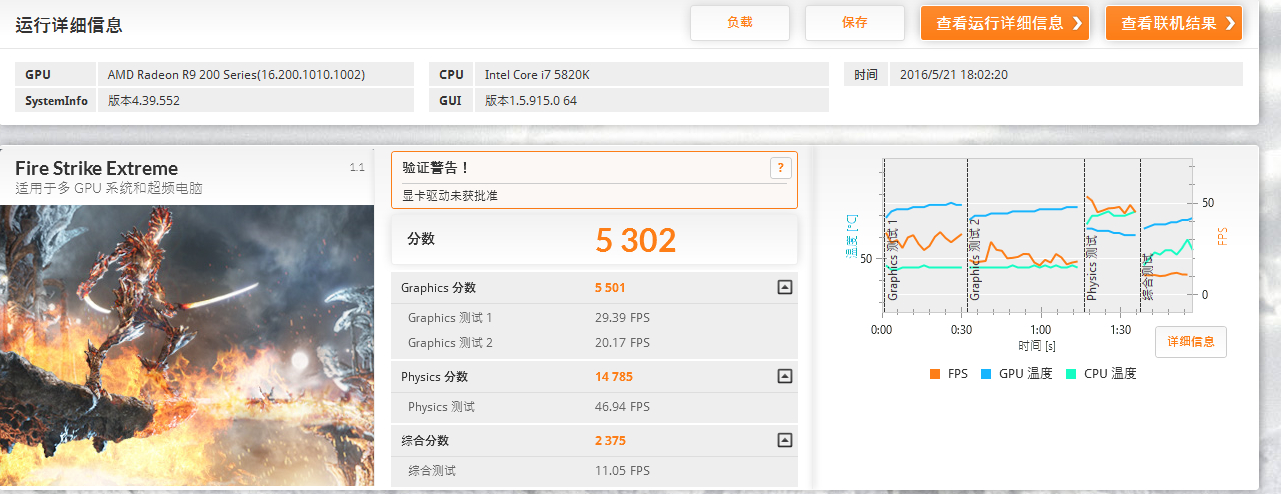Click the Graphics score 5 501

[610, 288]
